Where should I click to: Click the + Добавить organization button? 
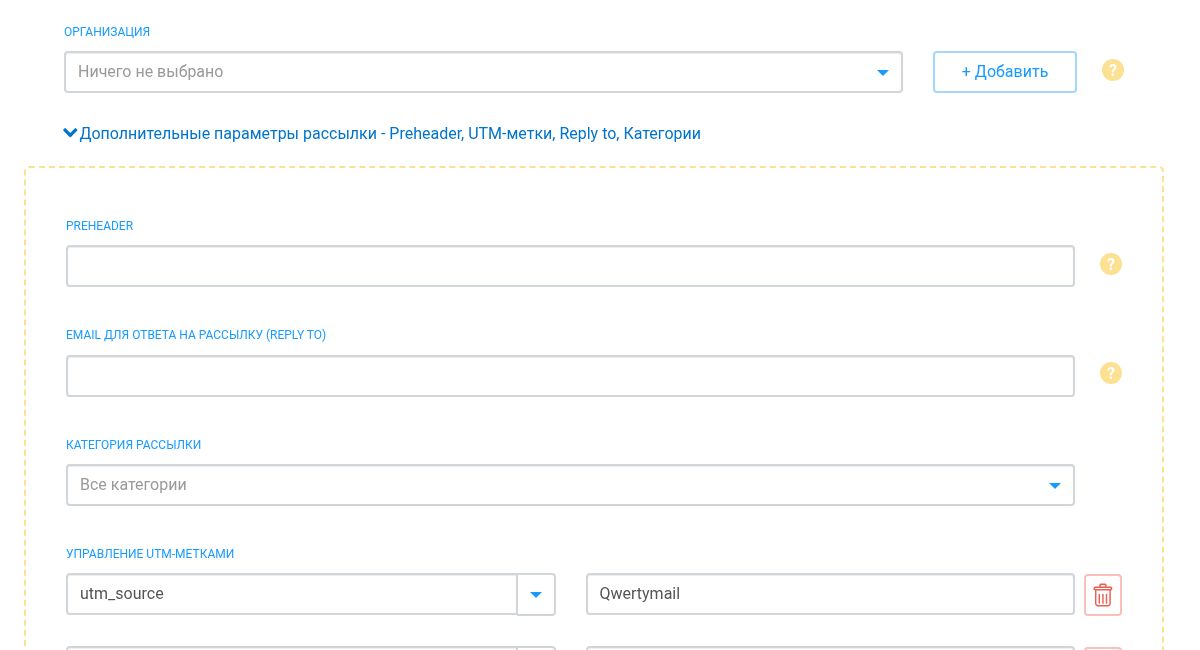1005,72
